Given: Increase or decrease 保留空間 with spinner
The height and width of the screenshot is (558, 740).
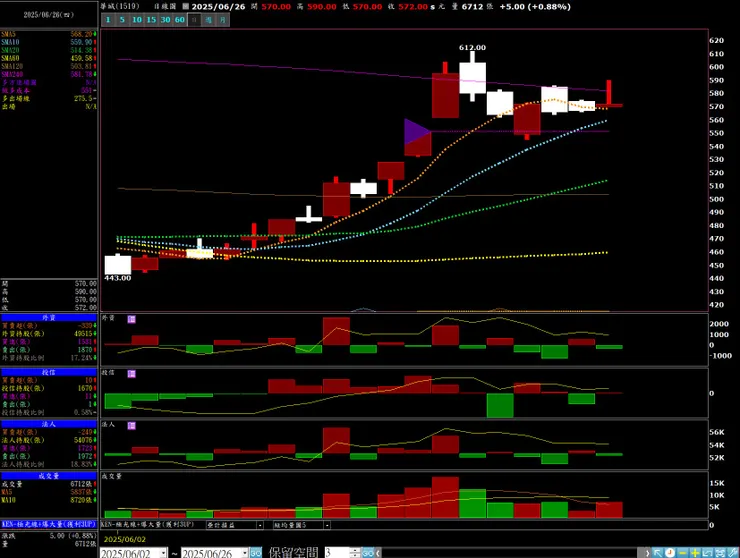Looking at the screenshot, I should click(355, 553).
